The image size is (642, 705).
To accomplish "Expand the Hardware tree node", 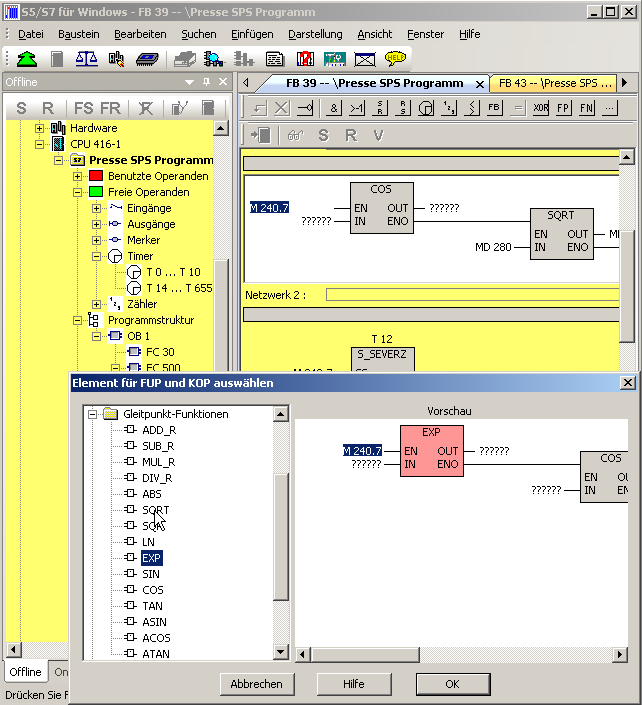I will pyautogui.click(x=40, y=128).
